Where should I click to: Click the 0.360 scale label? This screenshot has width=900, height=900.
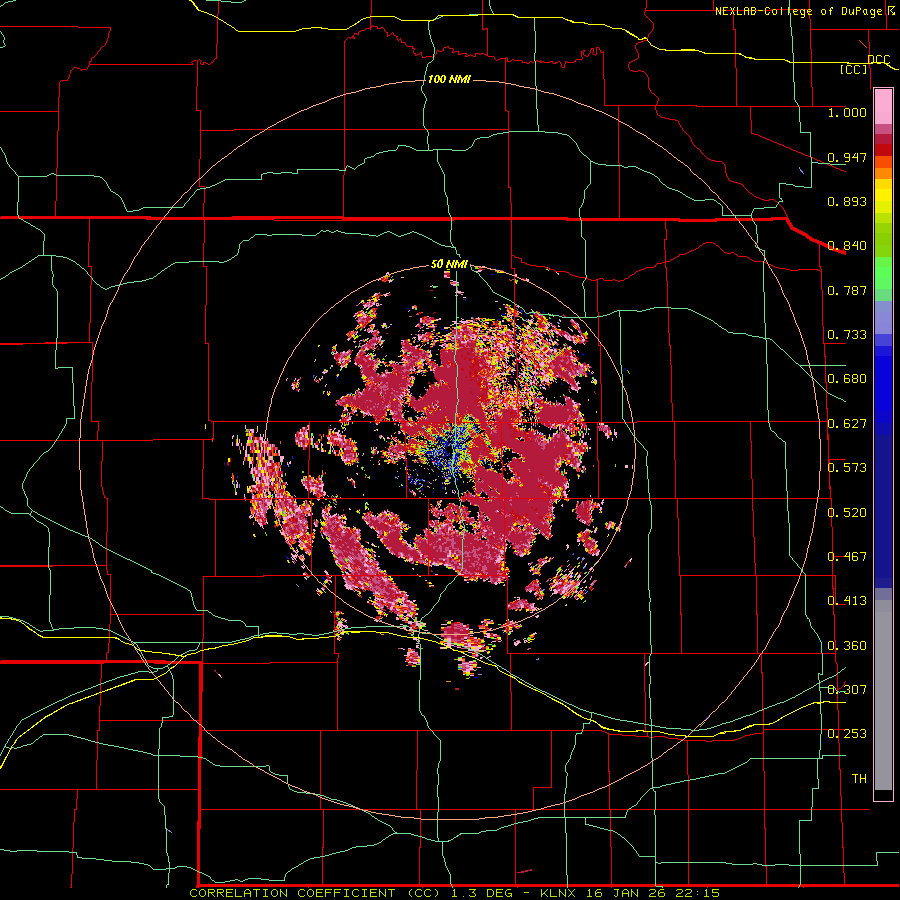pos(847,646)
